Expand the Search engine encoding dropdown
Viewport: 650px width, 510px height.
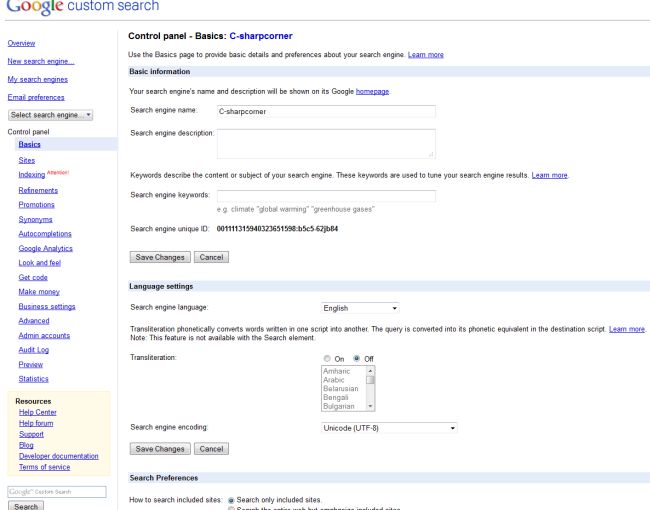pos(389,428)
